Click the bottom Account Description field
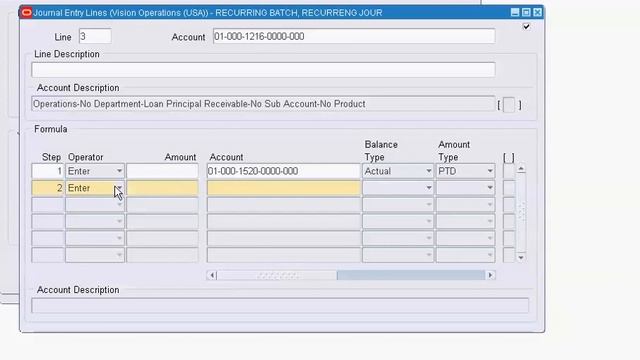This screenshot has width=640, height=360. tap(280, 306)
